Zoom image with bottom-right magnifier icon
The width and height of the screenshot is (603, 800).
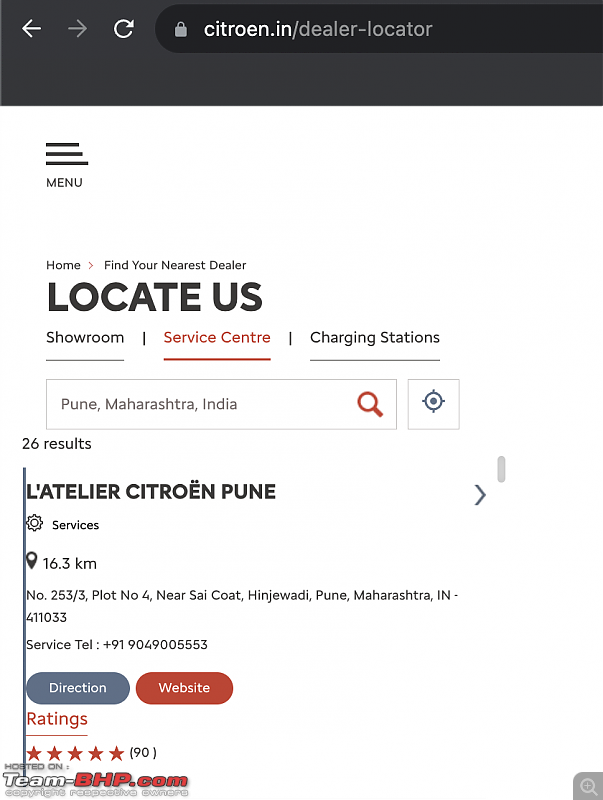click(588, 786)
